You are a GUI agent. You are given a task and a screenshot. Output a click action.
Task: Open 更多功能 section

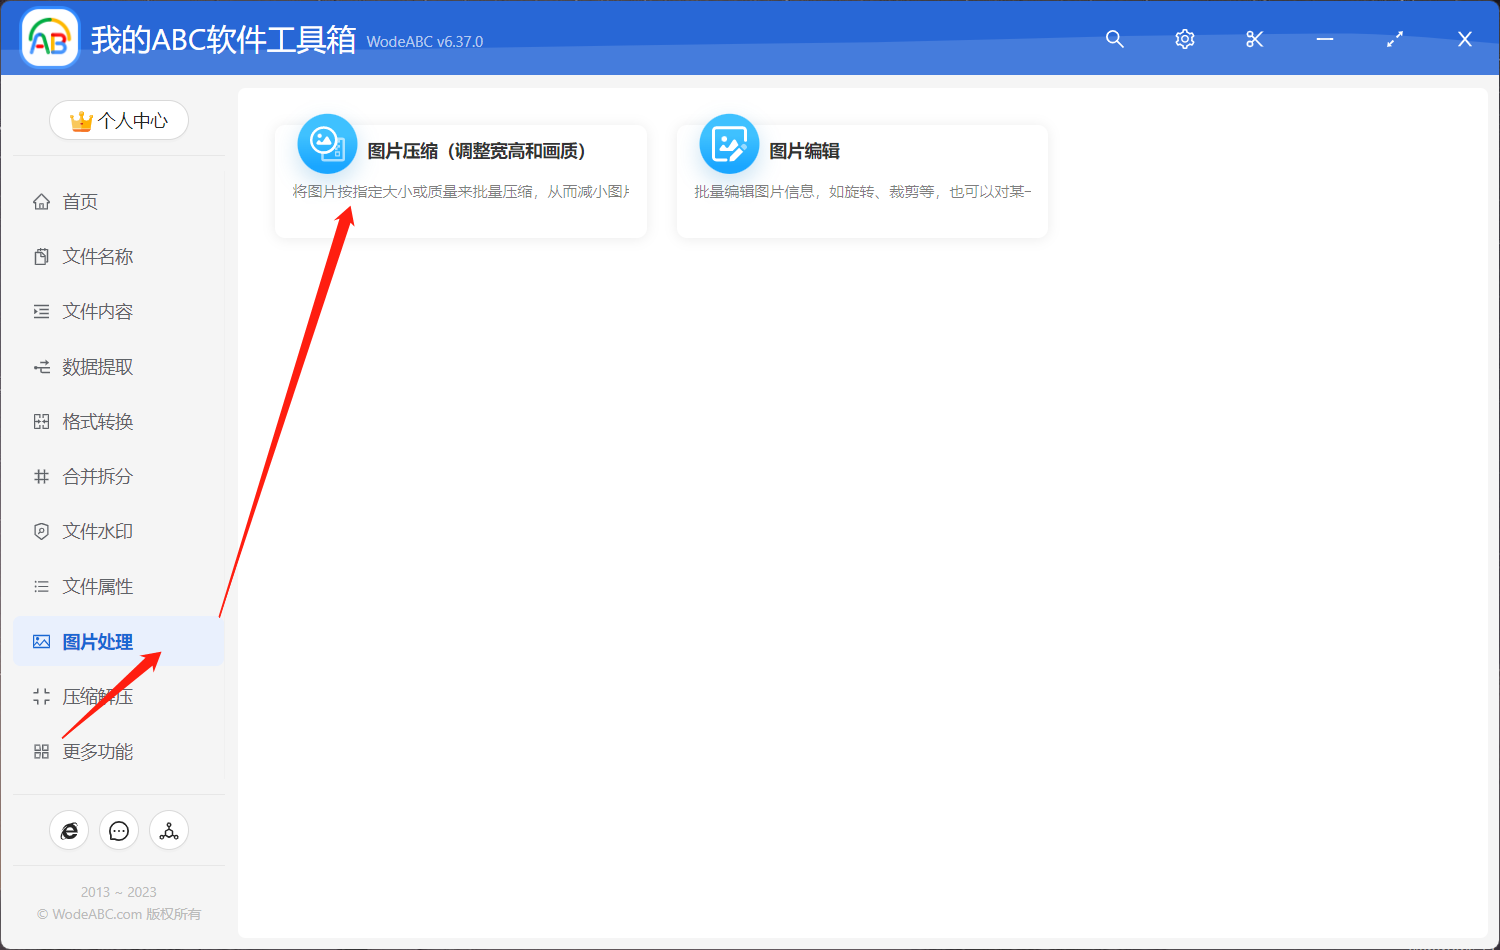[x=118, y=751]
